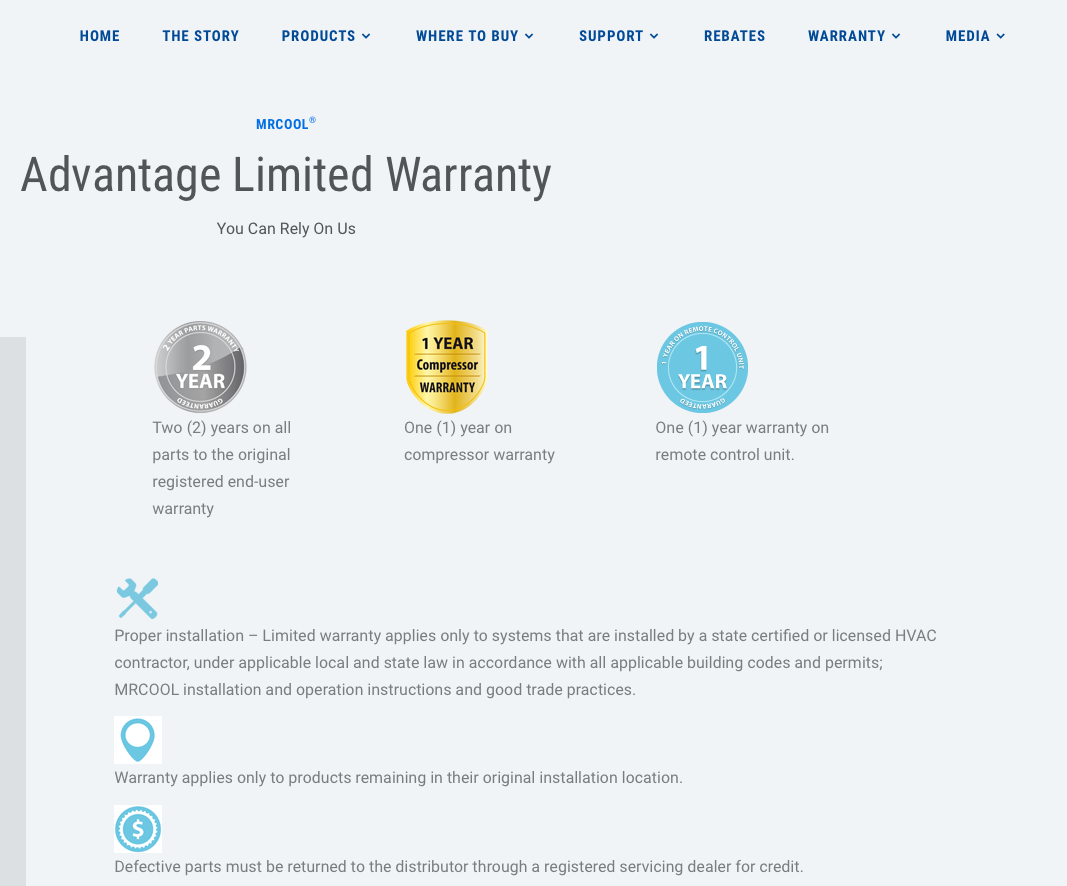Expand the Products dropdown chevron

point(366,36)
